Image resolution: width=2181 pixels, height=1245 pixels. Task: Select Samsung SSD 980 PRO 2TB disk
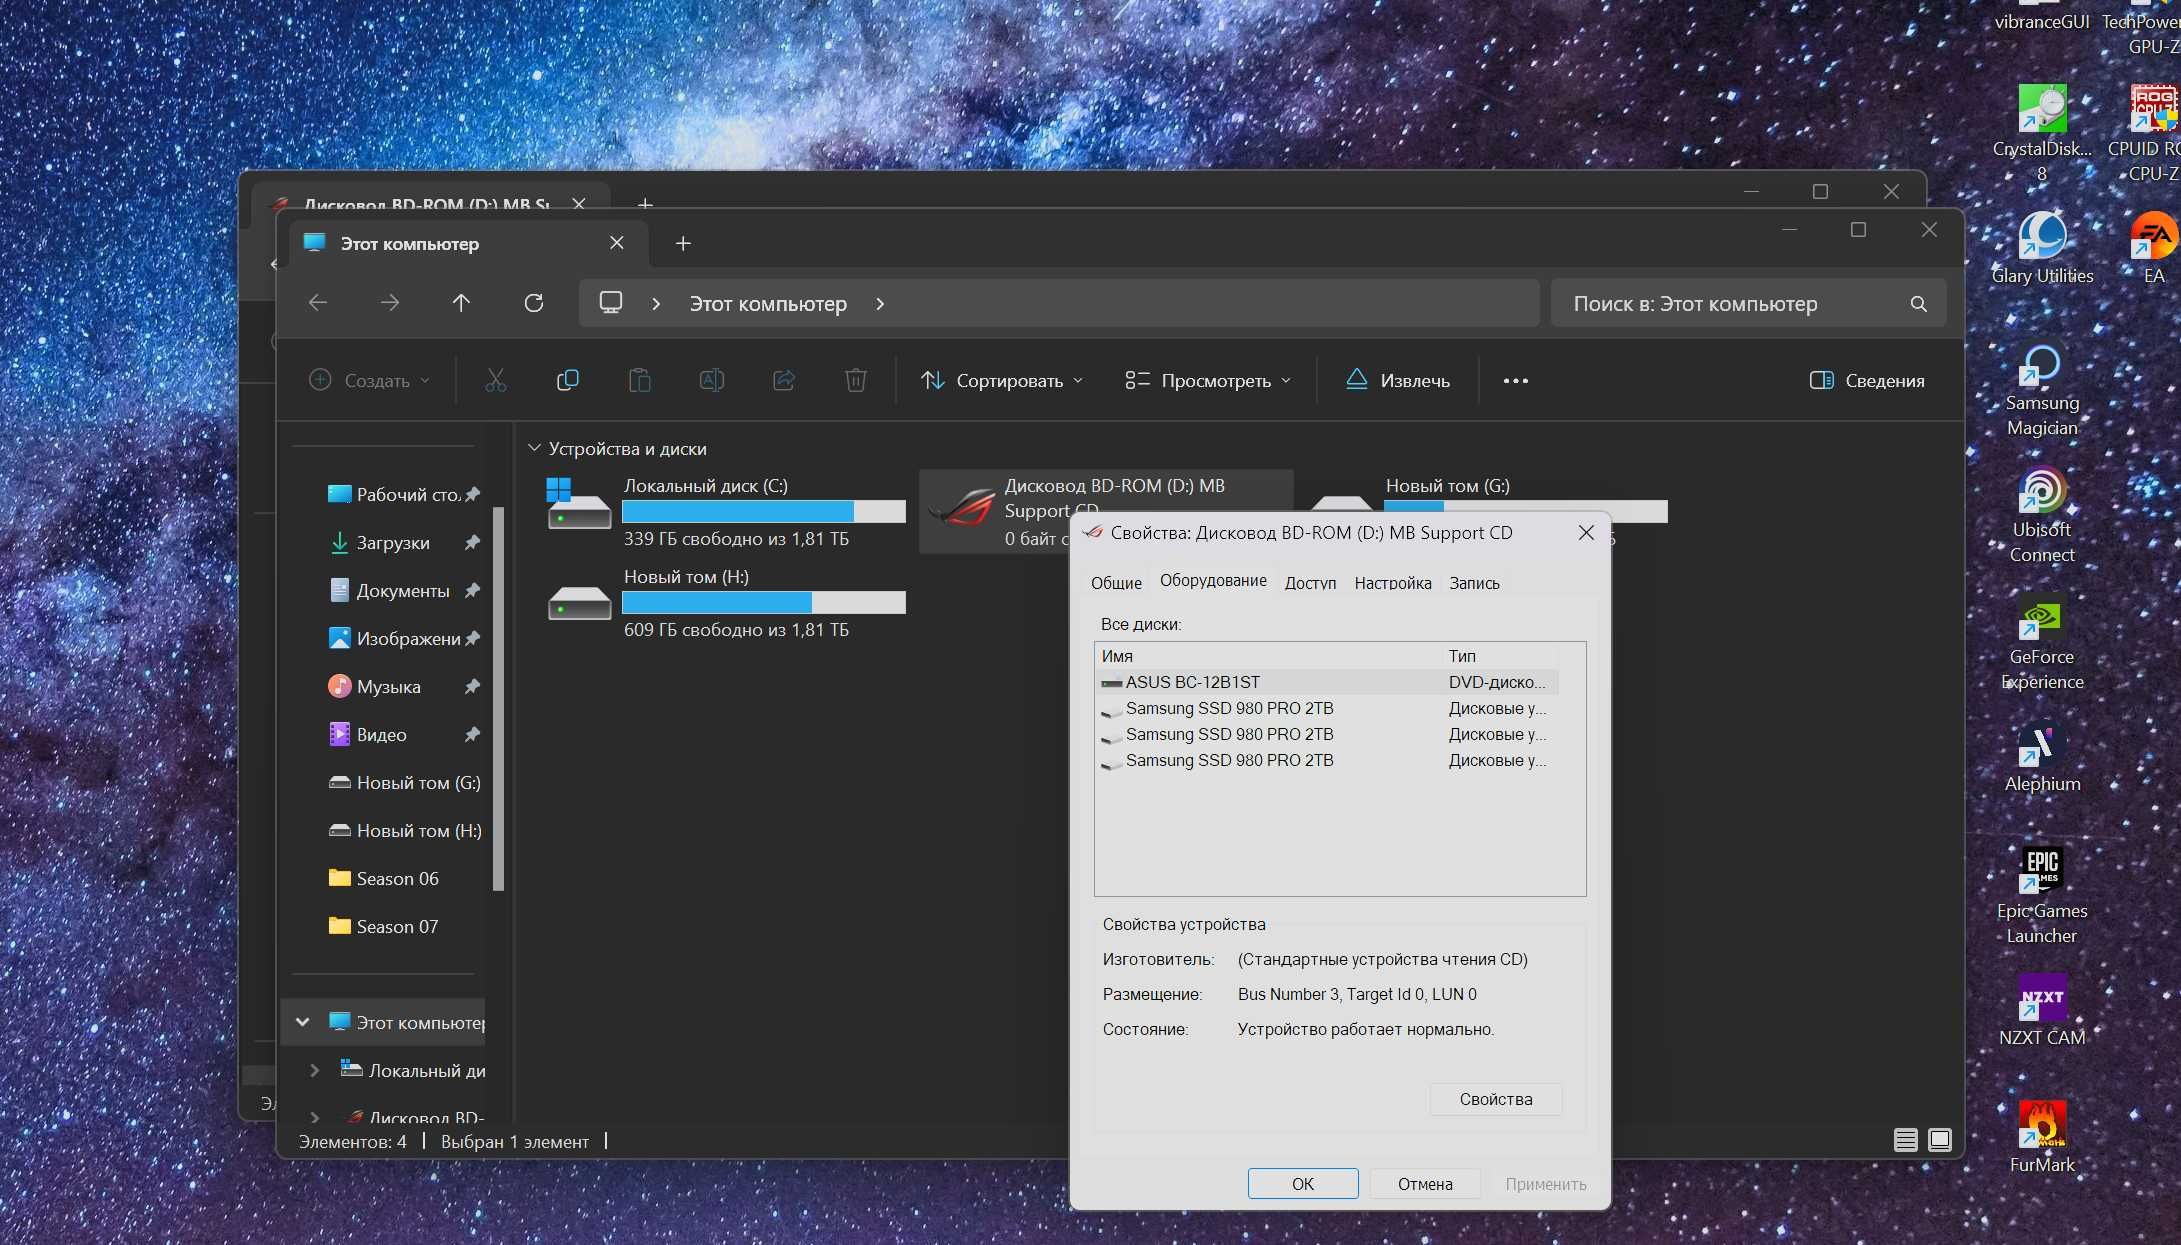pos(1230,707)
